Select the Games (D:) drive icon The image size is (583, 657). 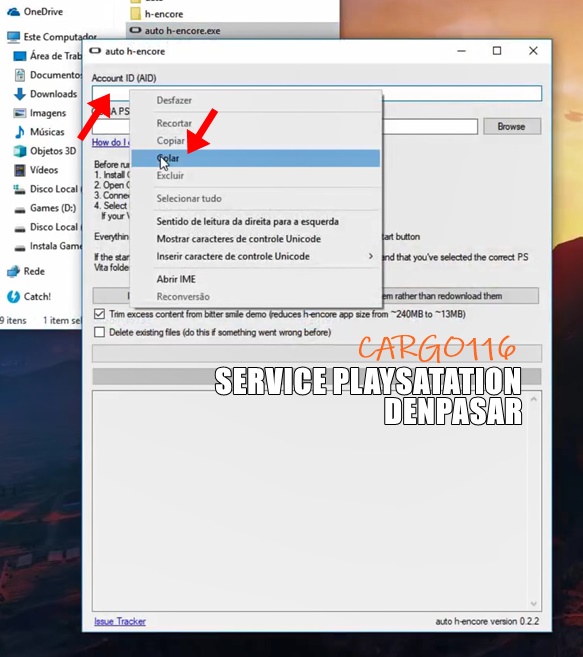(x=20, y=209)
